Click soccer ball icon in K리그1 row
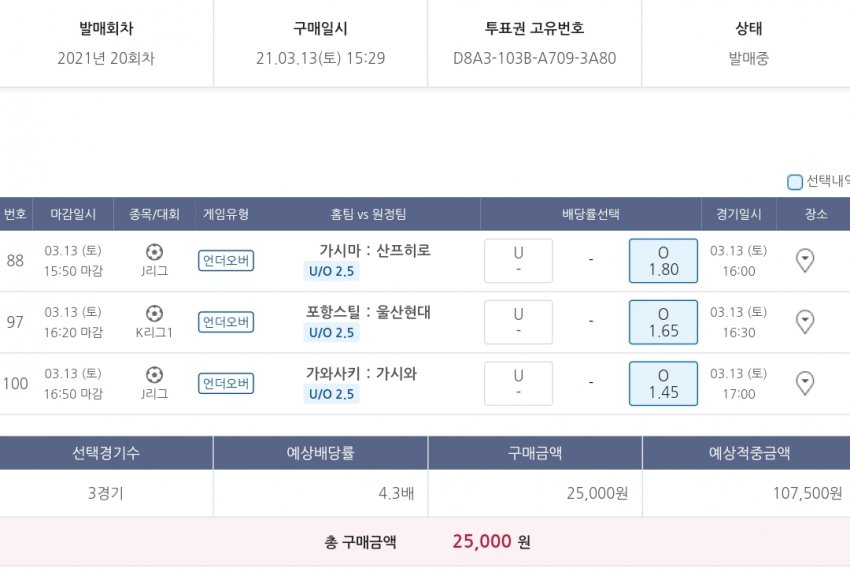Viewport: 850px width, 575px height. point(154,313)
